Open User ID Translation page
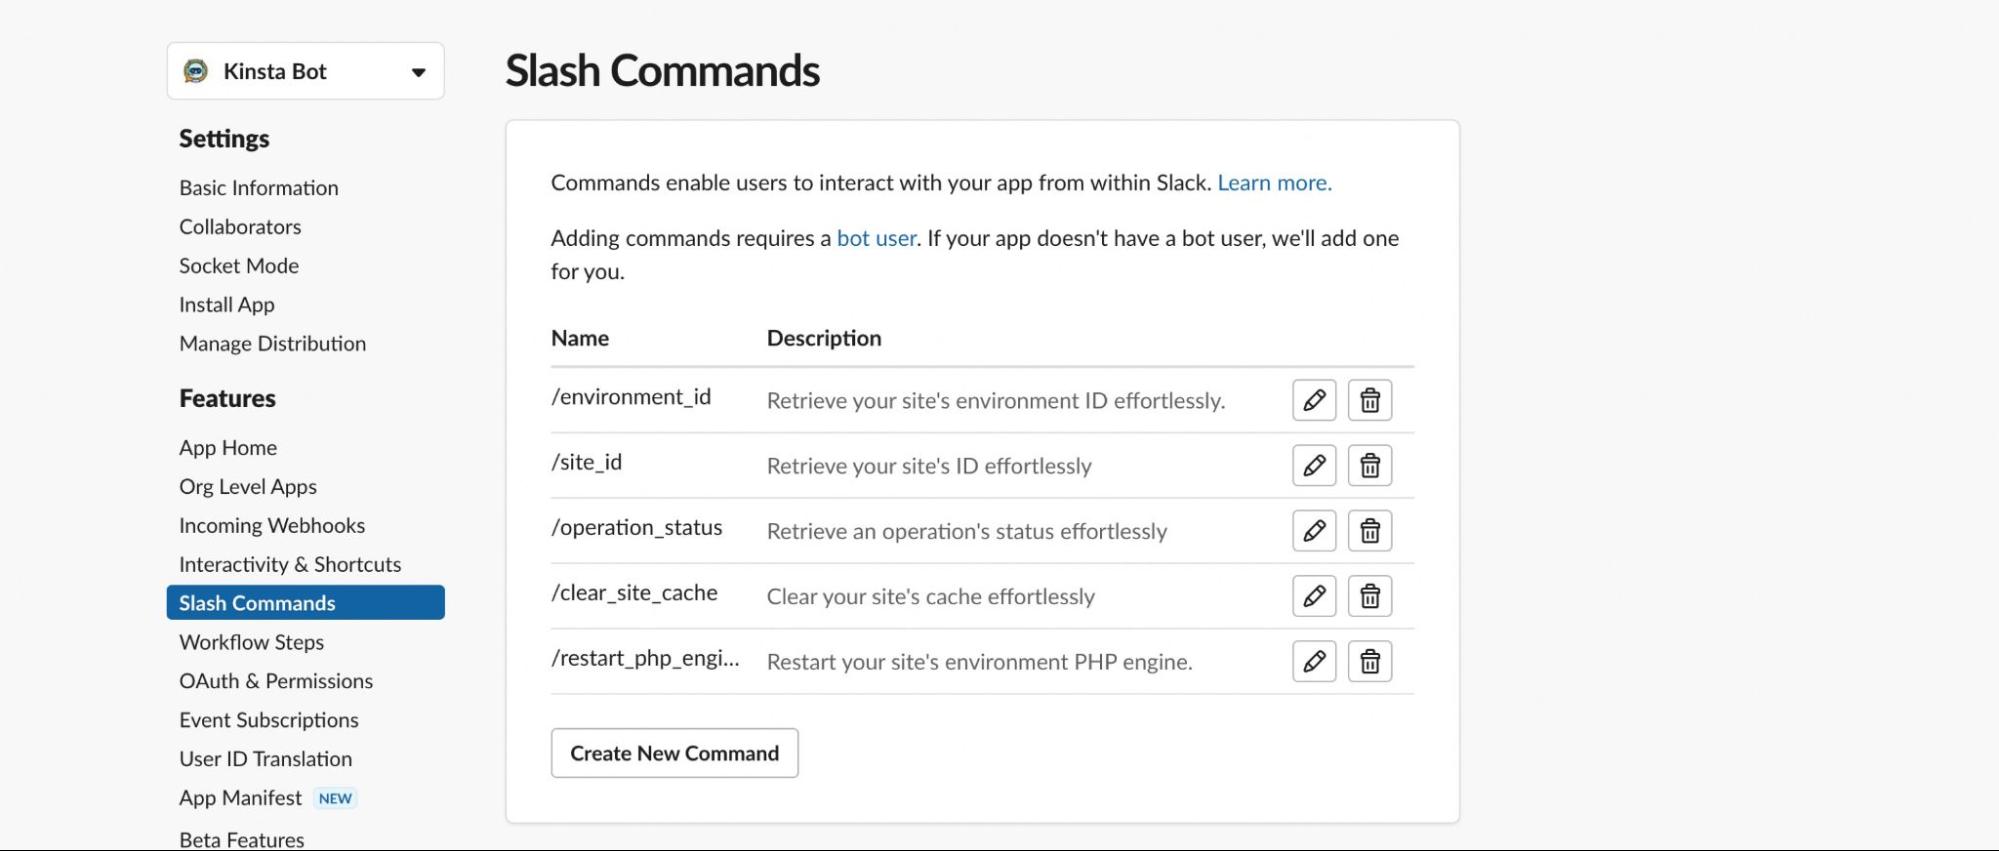1999x851 pixels. 266,759
